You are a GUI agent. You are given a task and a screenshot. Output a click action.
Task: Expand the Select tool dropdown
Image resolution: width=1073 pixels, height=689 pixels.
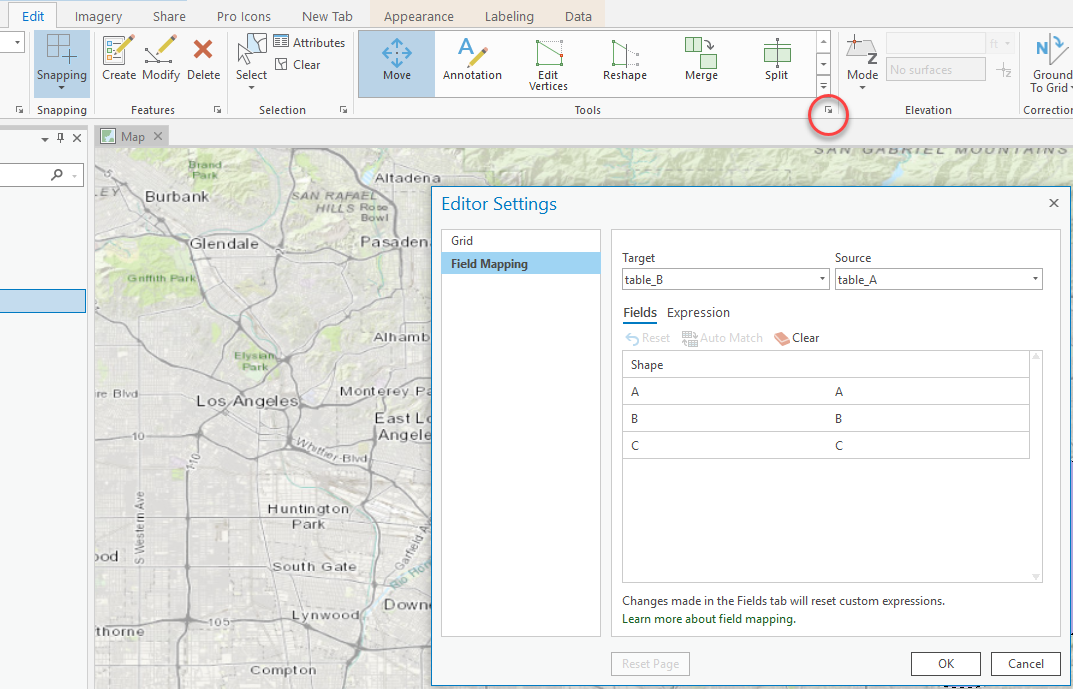[251, 87]
